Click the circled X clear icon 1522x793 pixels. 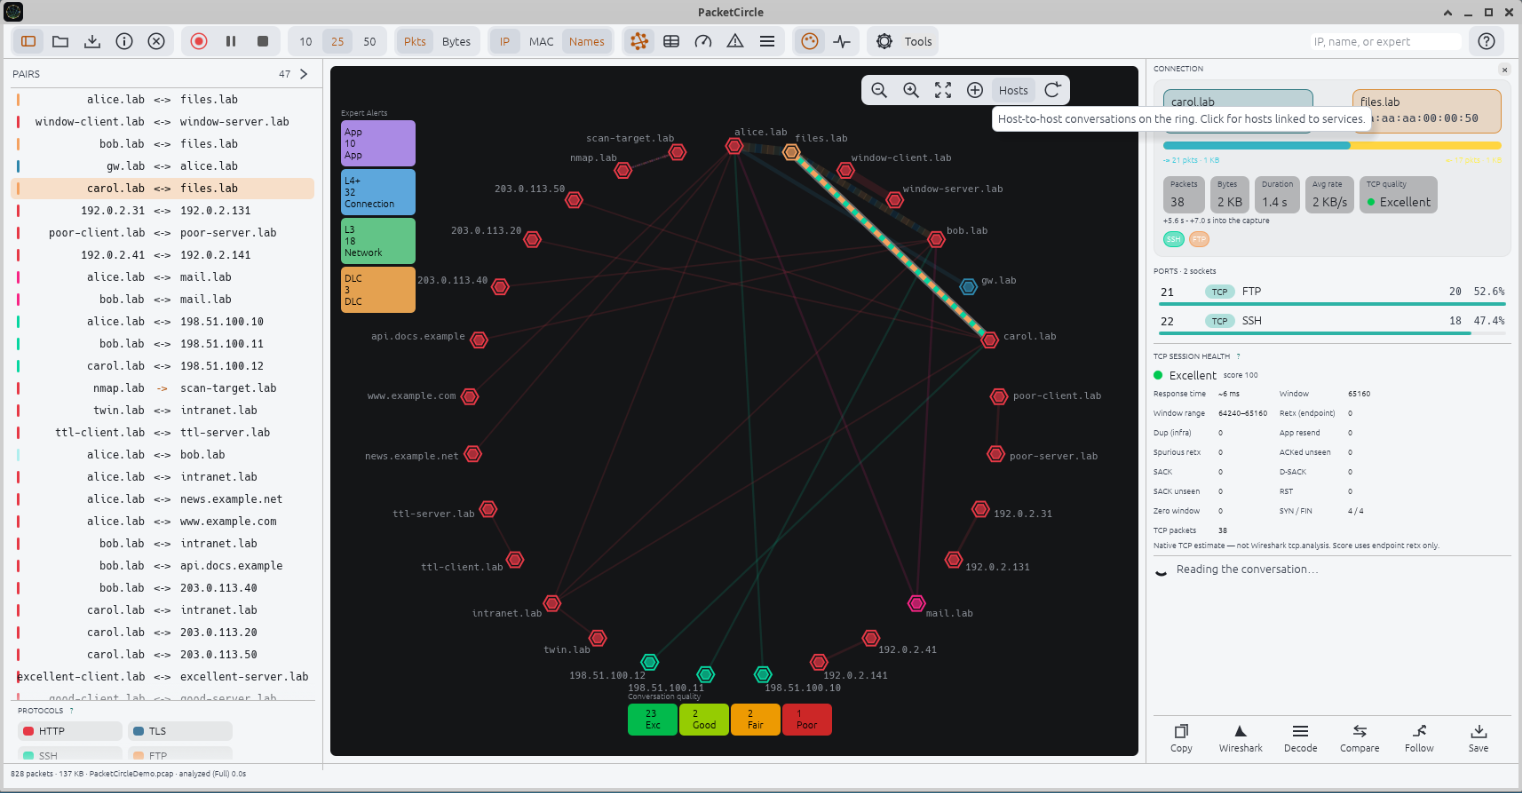156,41
